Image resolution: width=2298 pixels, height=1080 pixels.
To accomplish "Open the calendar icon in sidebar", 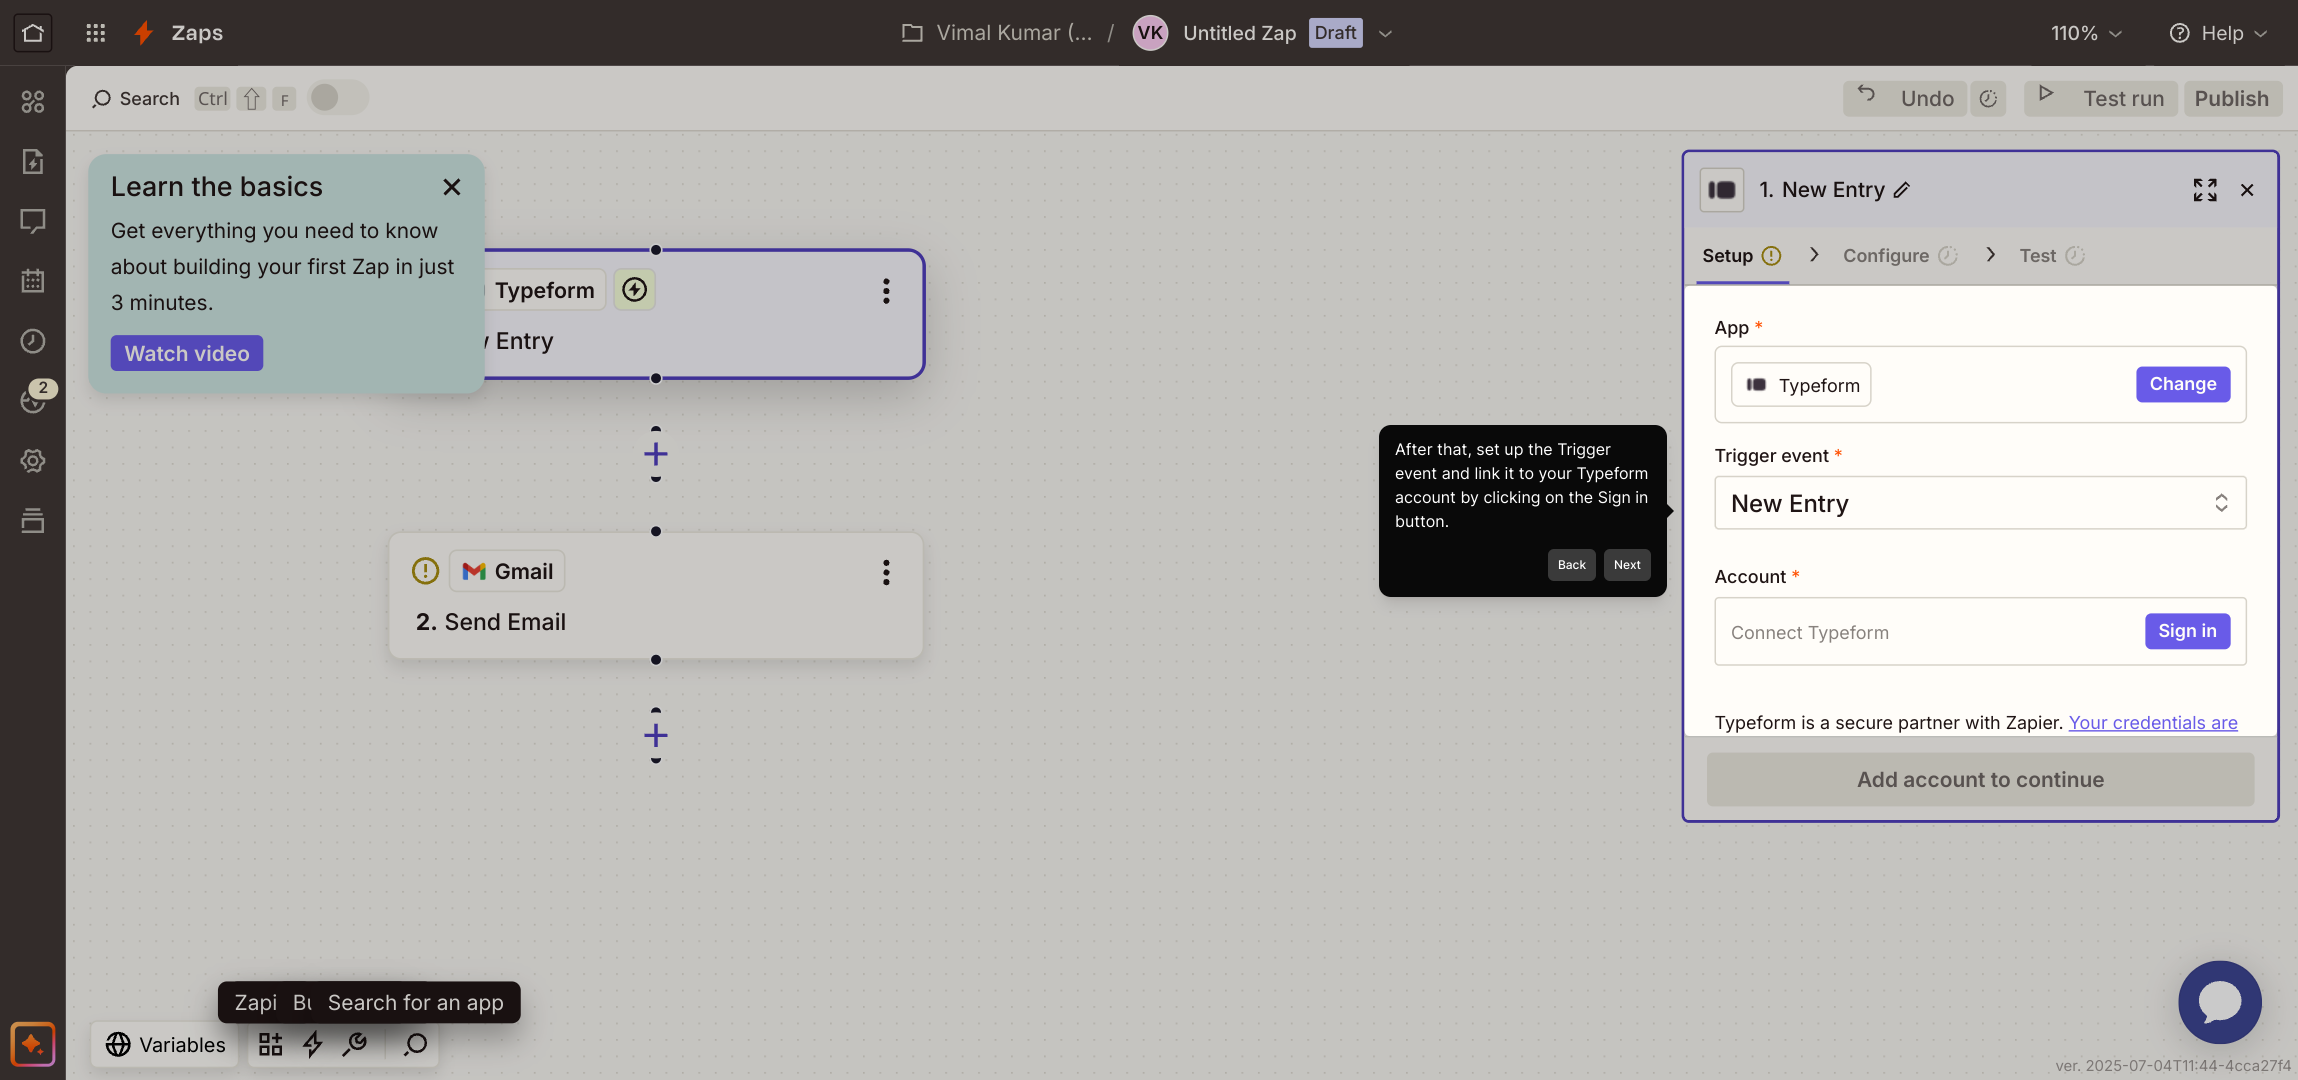I will [x=33, y=281].
